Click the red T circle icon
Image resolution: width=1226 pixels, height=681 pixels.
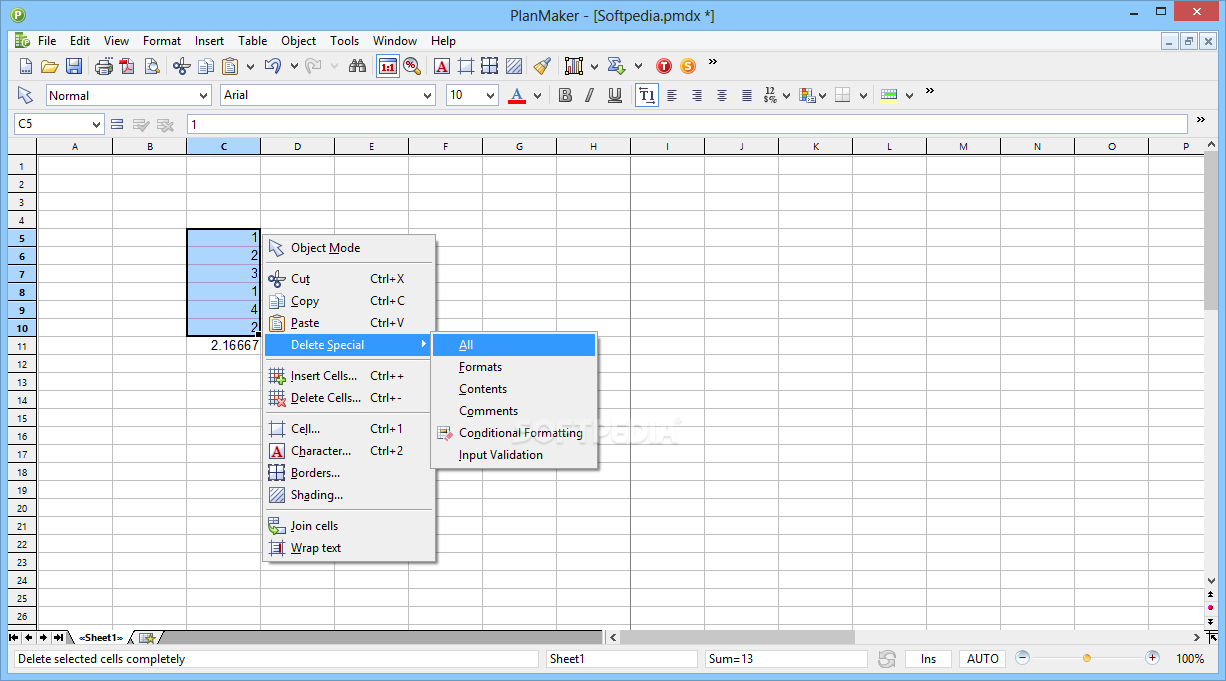[664, 66]
